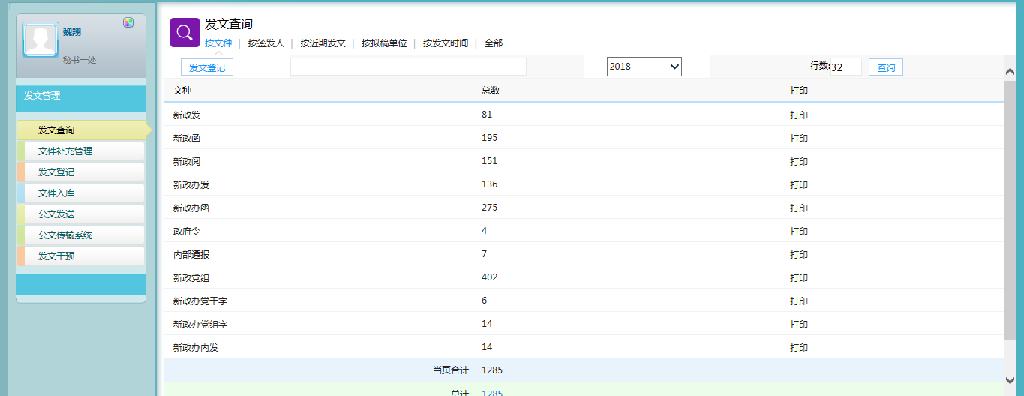This screenshot has height=396, width=1024.
Task: Click the count 402
Action: coord(489,278)
